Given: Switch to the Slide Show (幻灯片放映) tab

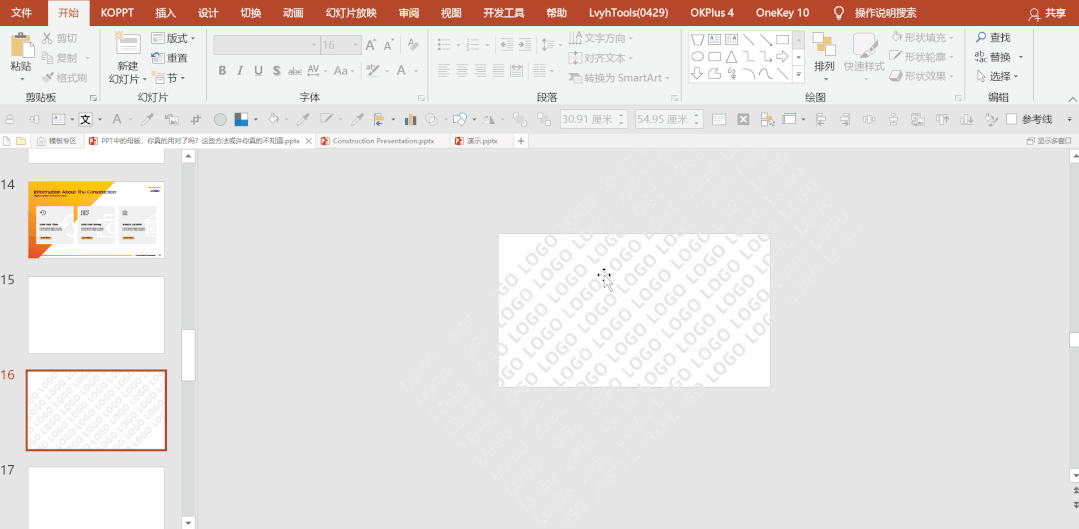Looking at the screenshot, I should [351, 13].
